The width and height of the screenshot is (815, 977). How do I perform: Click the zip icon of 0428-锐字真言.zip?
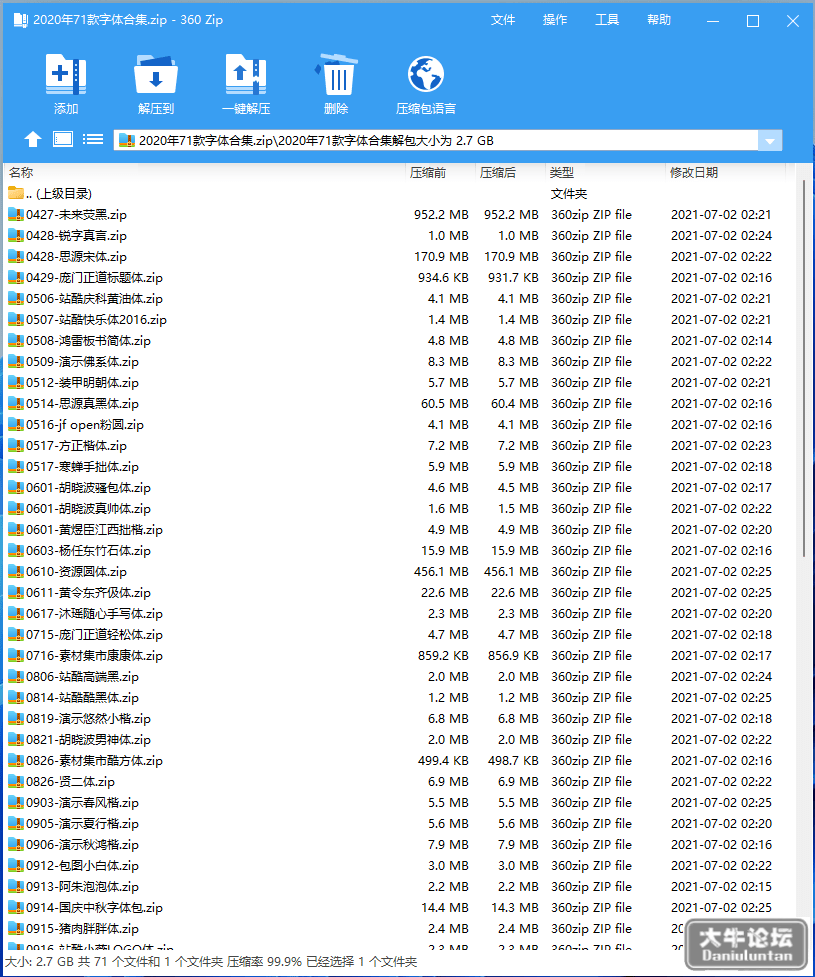[16, 236]
